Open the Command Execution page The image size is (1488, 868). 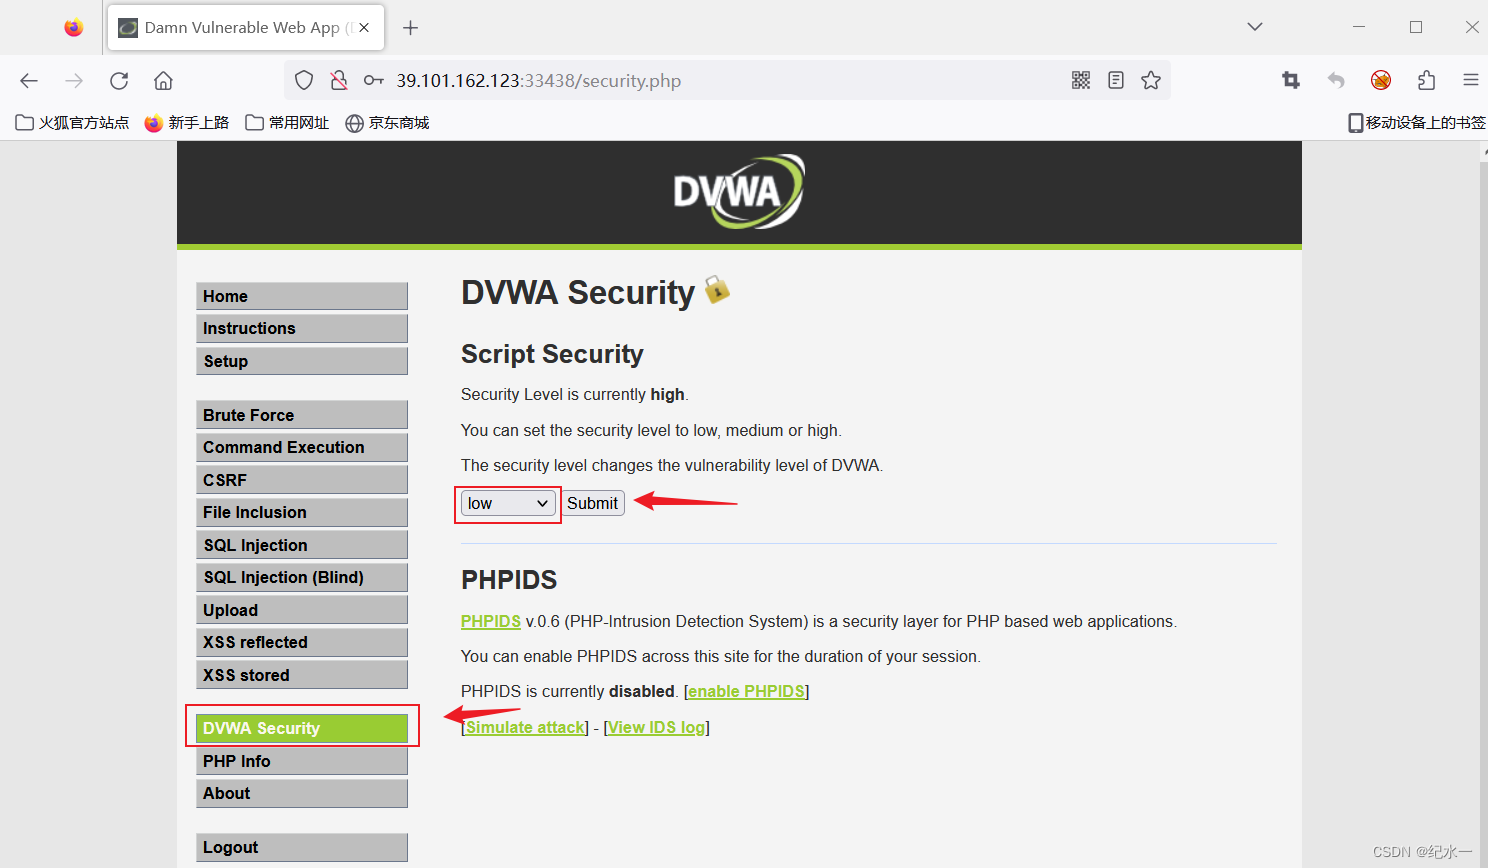click(x=302, y=447)
